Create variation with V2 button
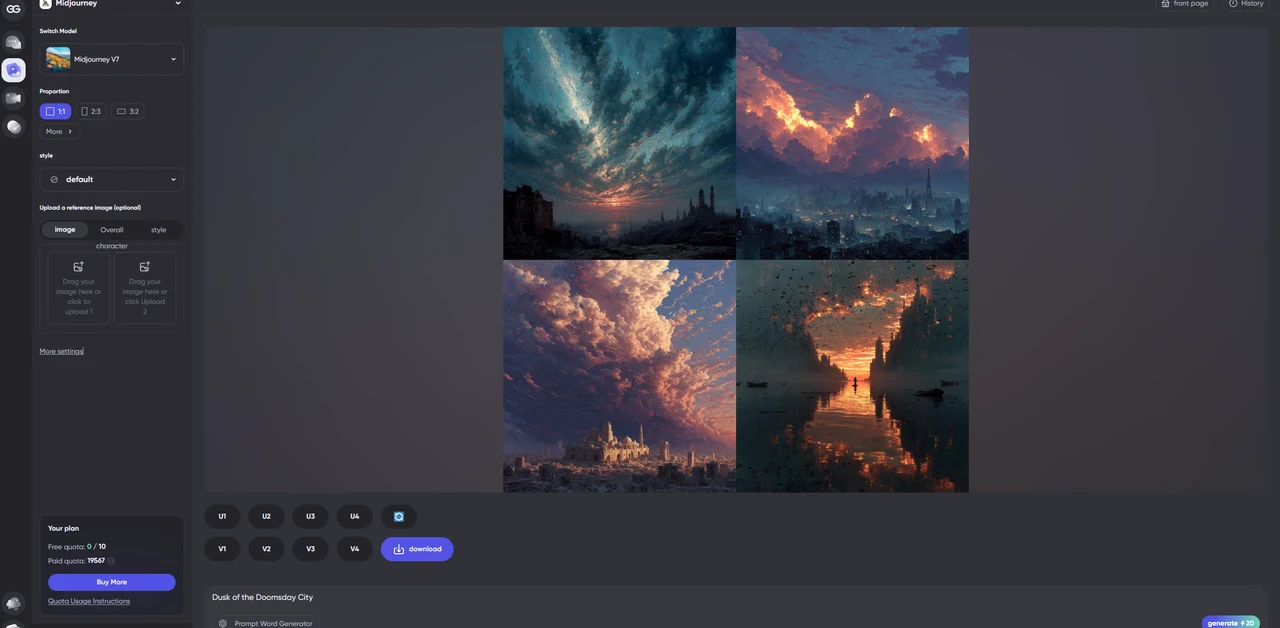Screen dimensions: 1280x628 click(266, 549)
